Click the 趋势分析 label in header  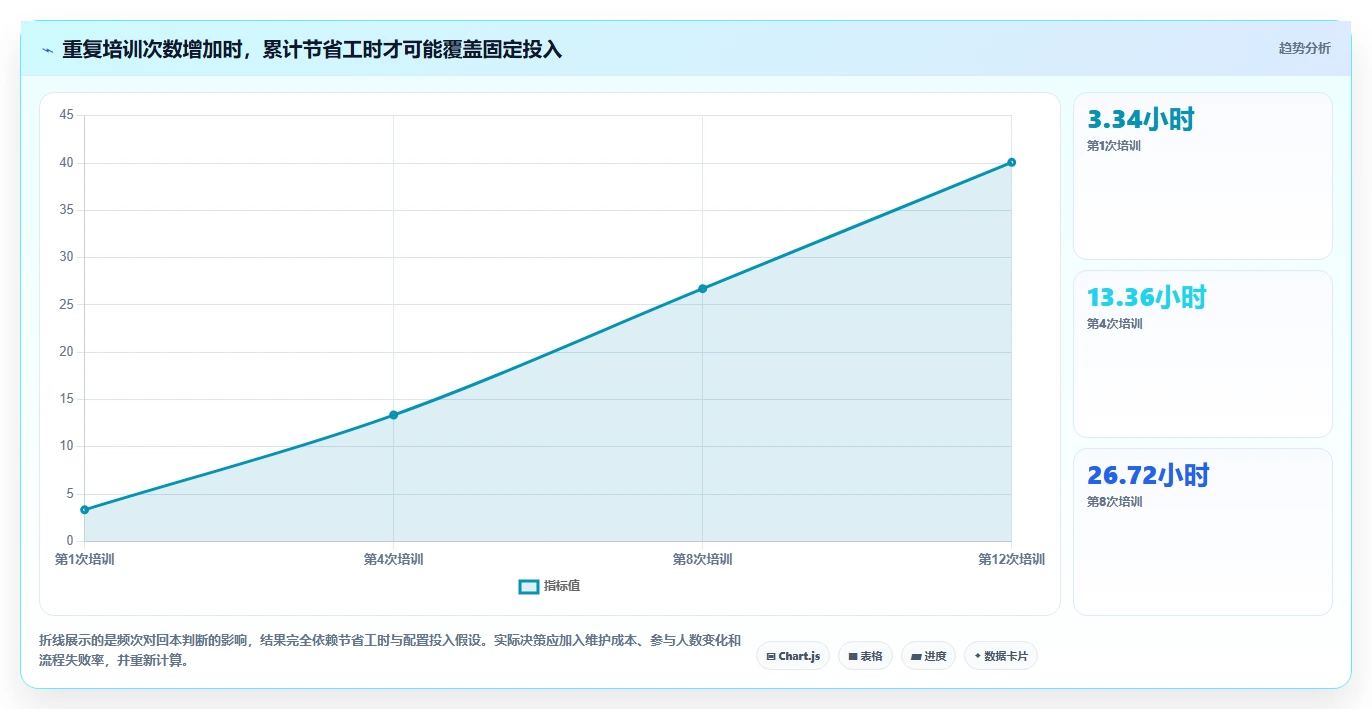(1304, 48)
